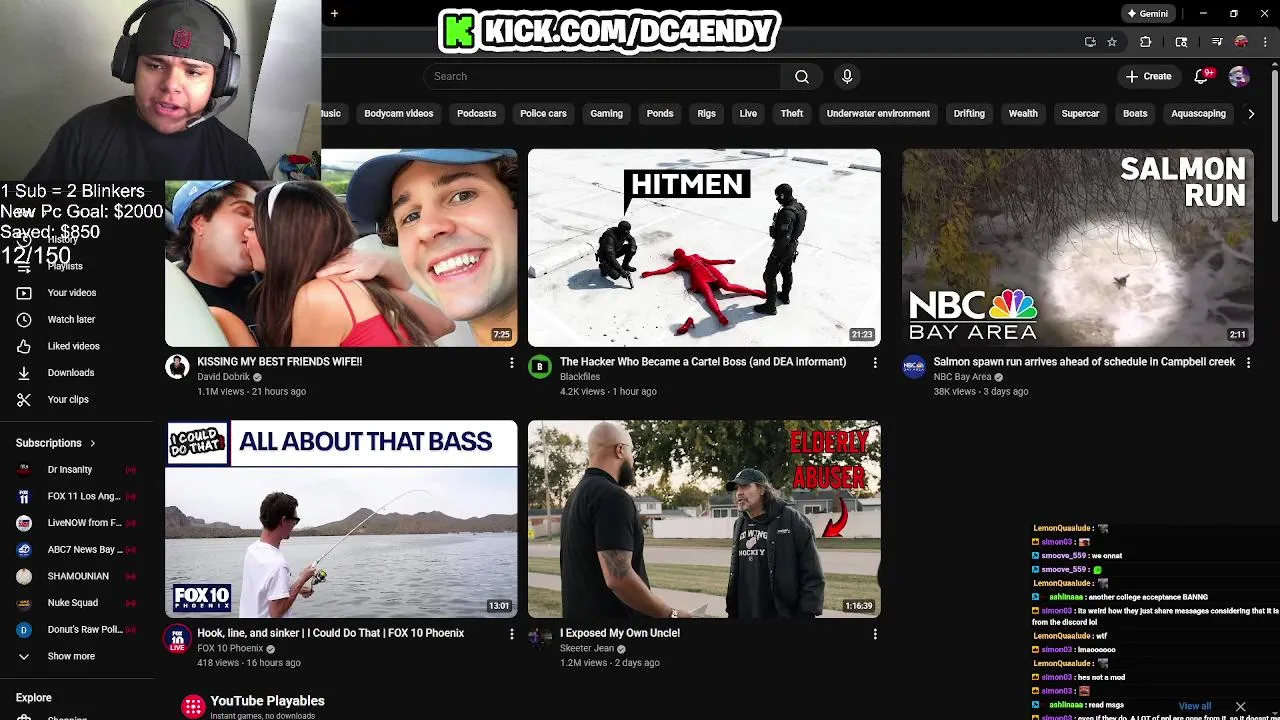The height and width of the screenshot is (720, 1280).
Task: Select Aquascaping chip
Action: click(x=1198, y=113)
